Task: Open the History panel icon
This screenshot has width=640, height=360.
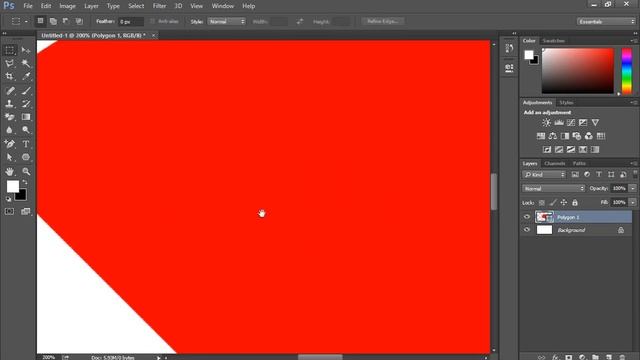Action: (x=509, y=48)
